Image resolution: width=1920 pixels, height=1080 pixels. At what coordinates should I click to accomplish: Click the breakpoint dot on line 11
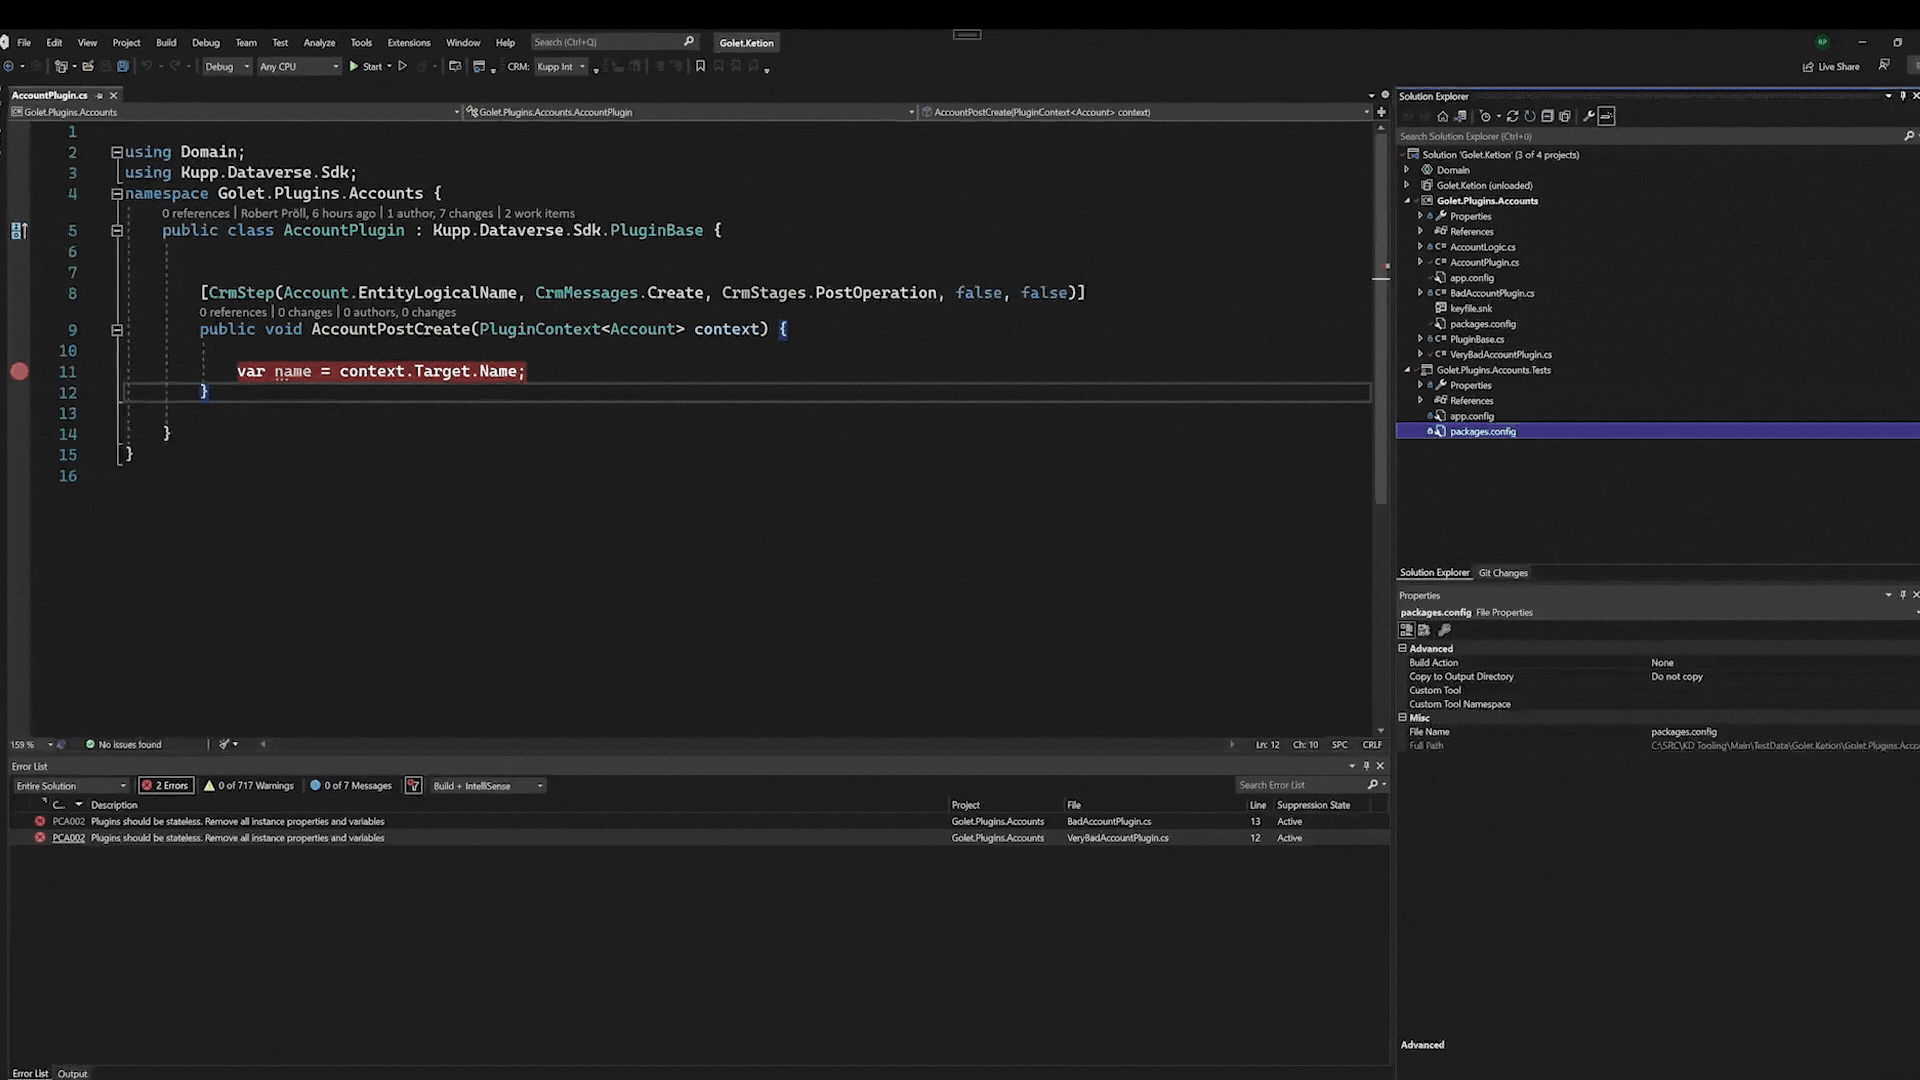click(19, 371)
